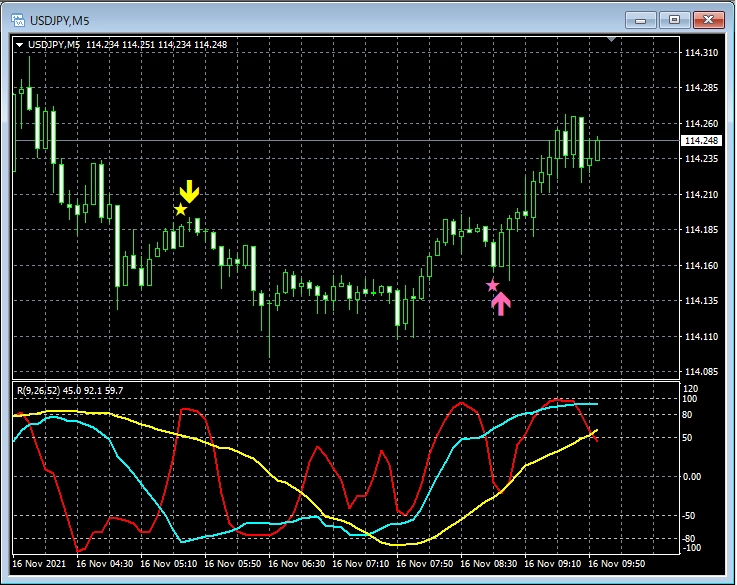Click the pink star marker
Viewport: 737px width, 585px height.
tap(492, 286)
